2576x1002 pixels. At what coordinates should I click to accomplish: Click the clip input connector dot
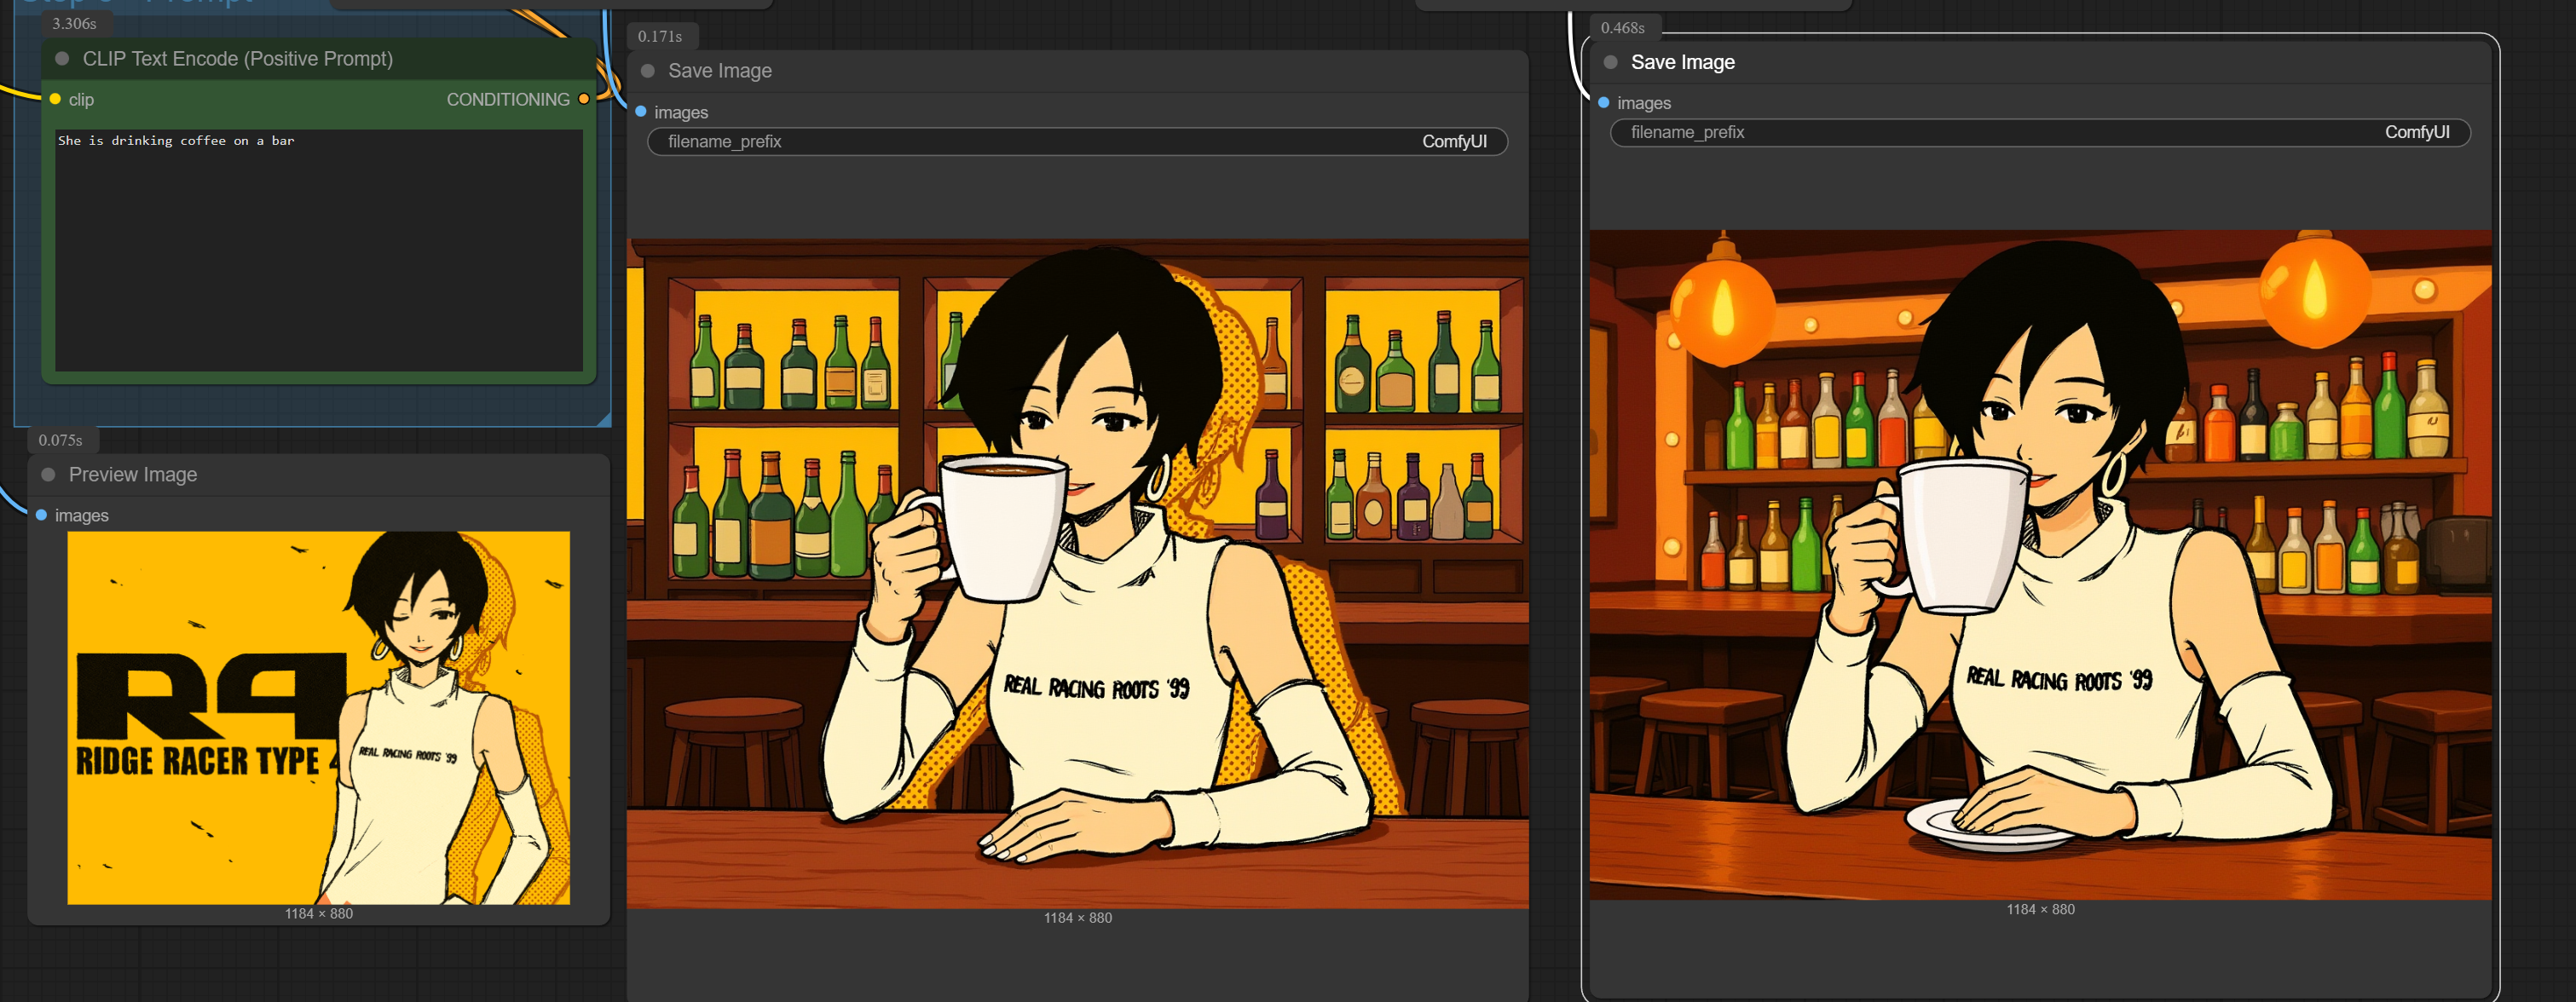(x=55, y=99)
